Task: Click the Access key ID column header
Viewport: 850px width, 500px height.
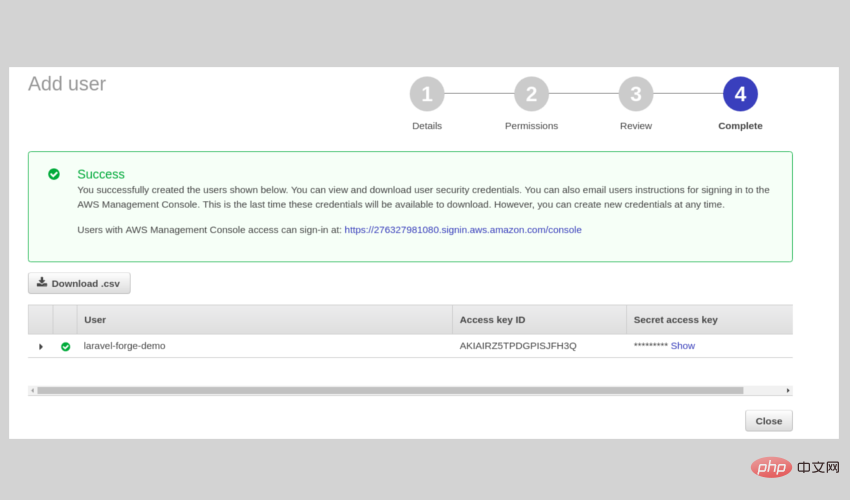Action: pos(539,319)
